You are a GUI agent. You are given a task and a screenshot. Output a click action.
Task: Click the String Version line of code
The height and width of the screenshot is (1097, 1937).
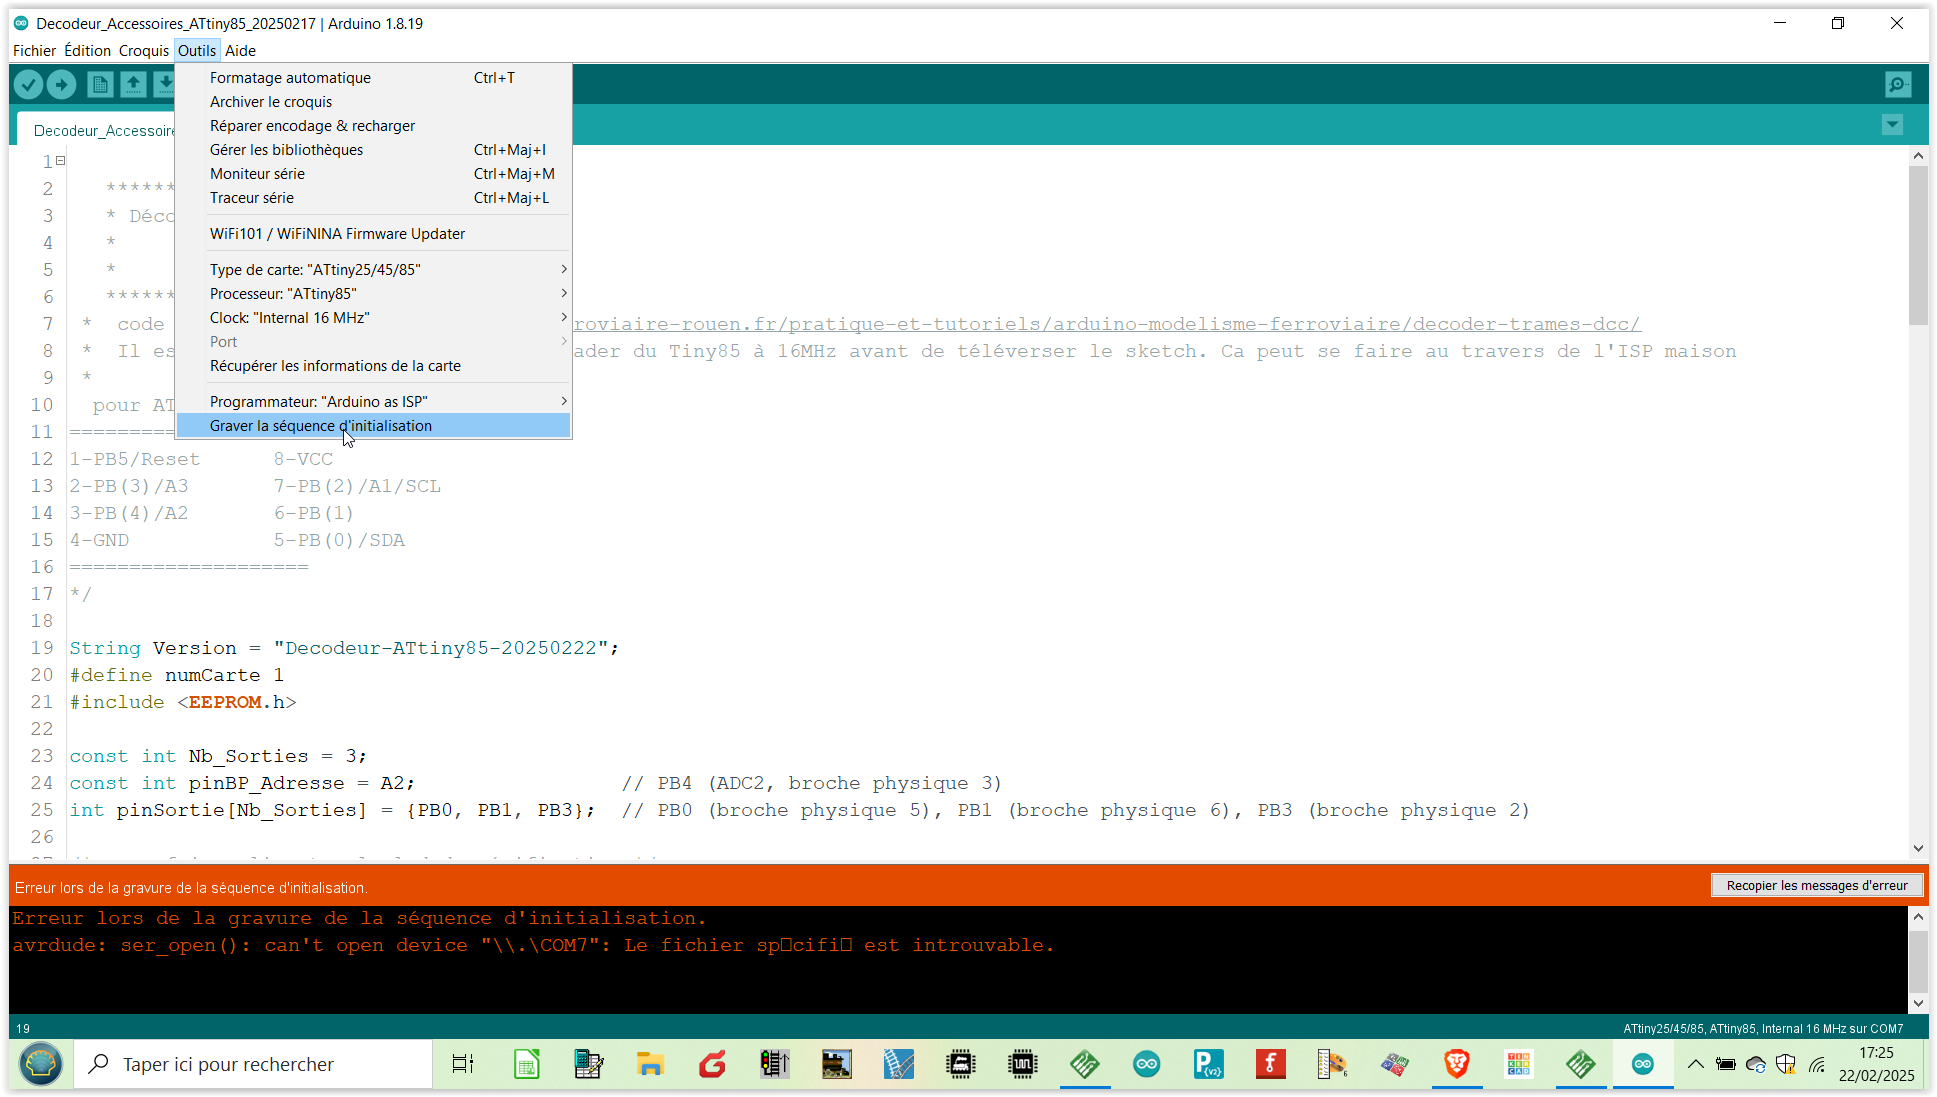[344, 648]
